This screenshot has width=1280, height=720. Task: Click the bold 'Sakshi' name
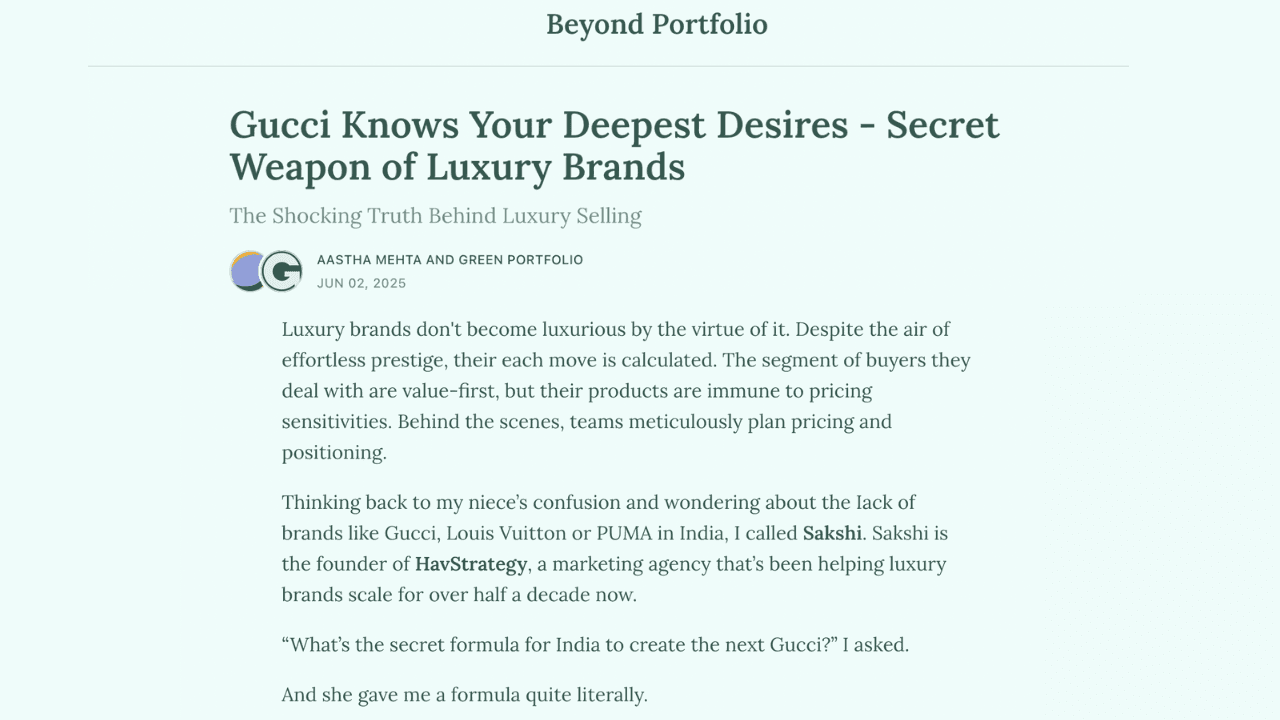(x=832, y=533)
